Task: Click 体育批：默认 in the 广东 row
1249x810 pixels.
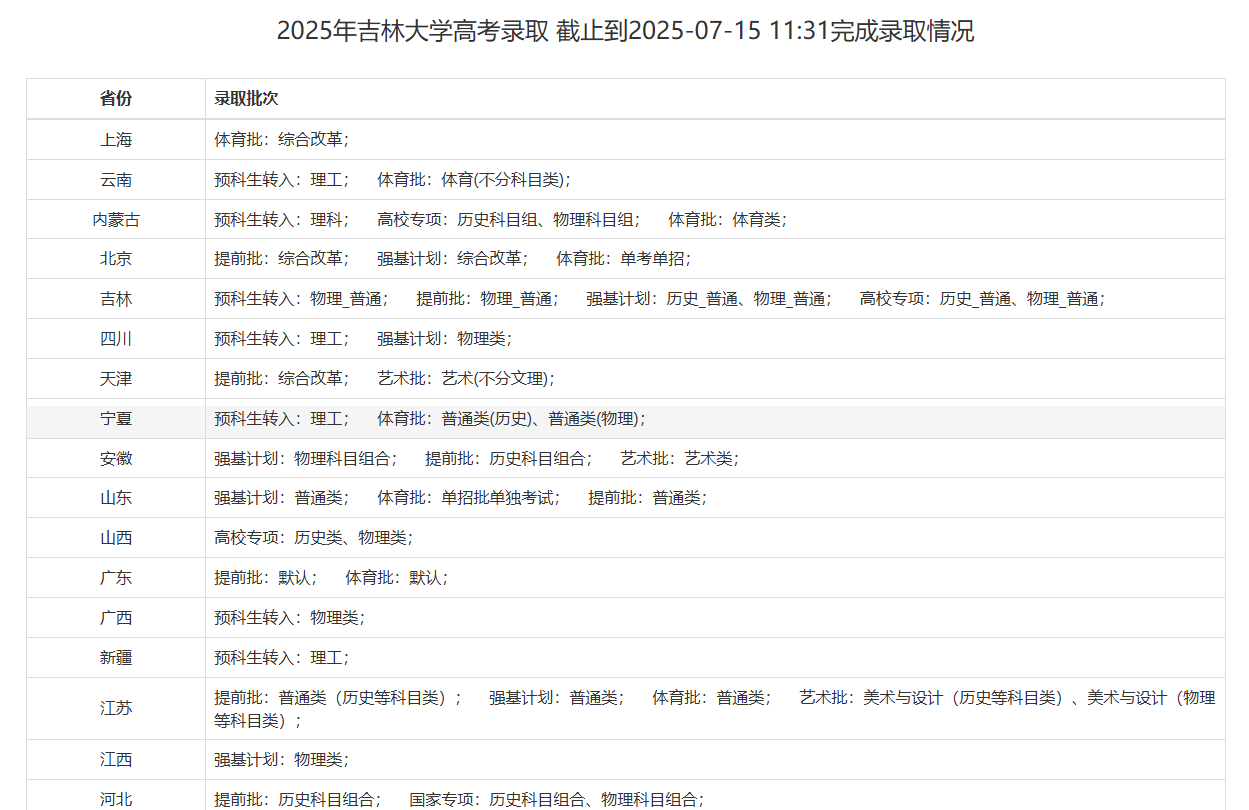Action: (x=396, y=578)
